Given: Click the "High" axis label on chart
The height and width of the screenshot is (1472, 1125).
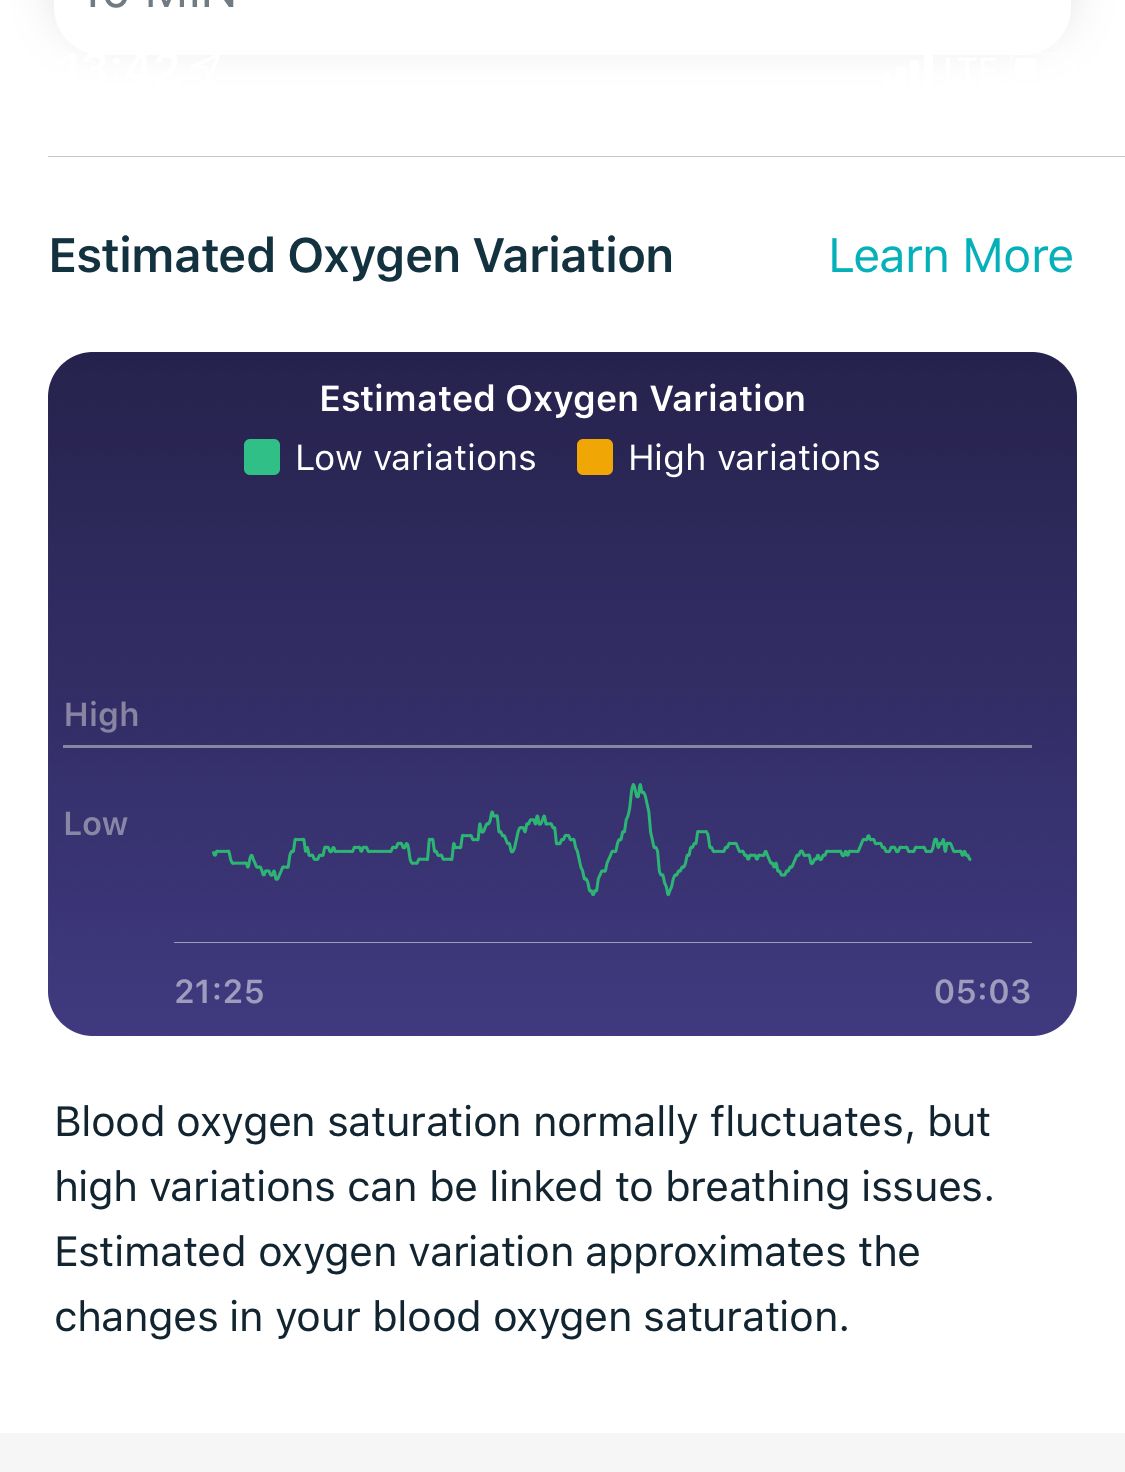Looking at the screenshot, I should coord(101,715).
